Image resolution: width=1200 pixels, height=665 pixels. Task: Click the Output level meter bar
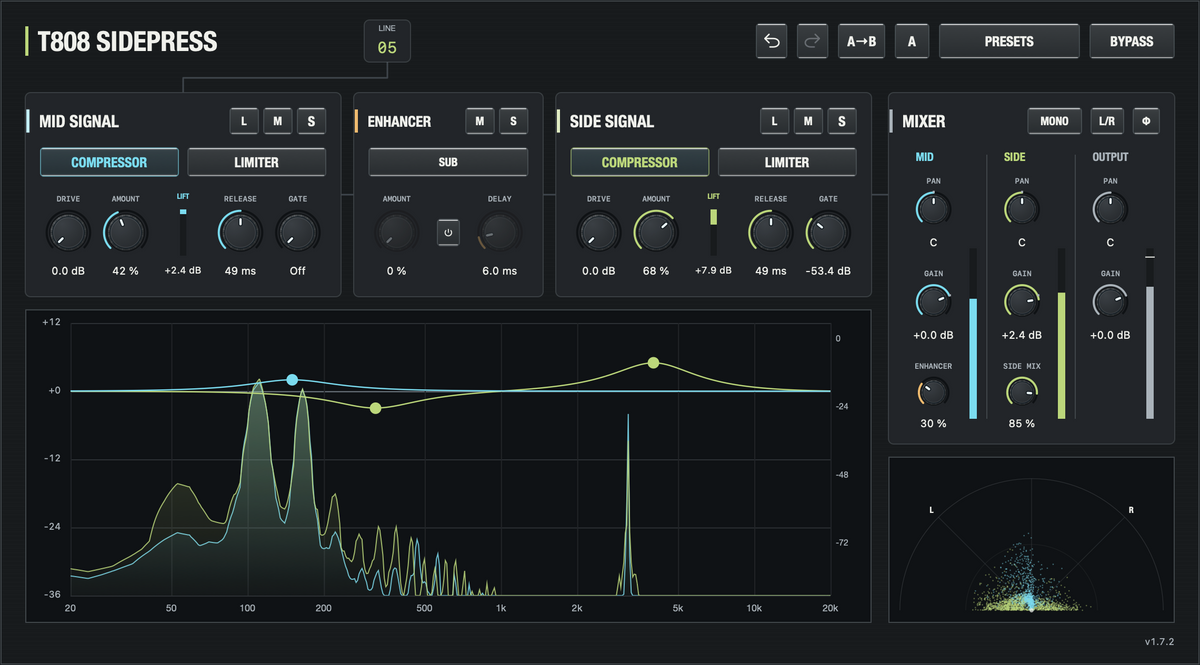(x=1150, y=334)
